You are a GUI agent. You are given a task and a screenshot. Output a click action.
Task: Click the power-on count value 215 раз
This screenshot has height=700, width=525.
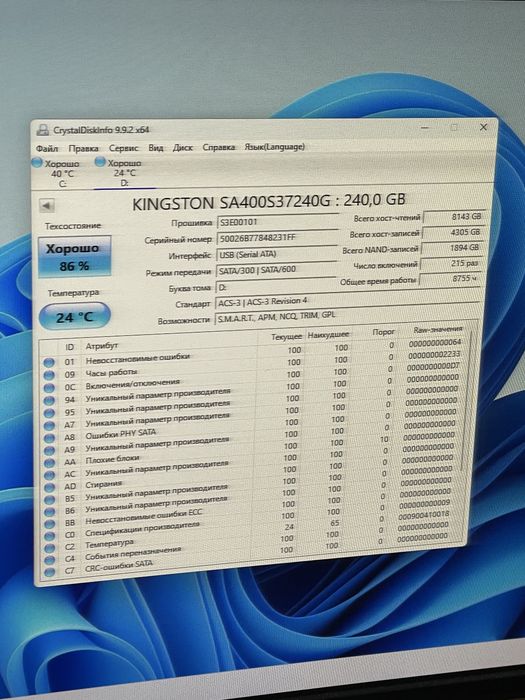[x=450, y=263]
